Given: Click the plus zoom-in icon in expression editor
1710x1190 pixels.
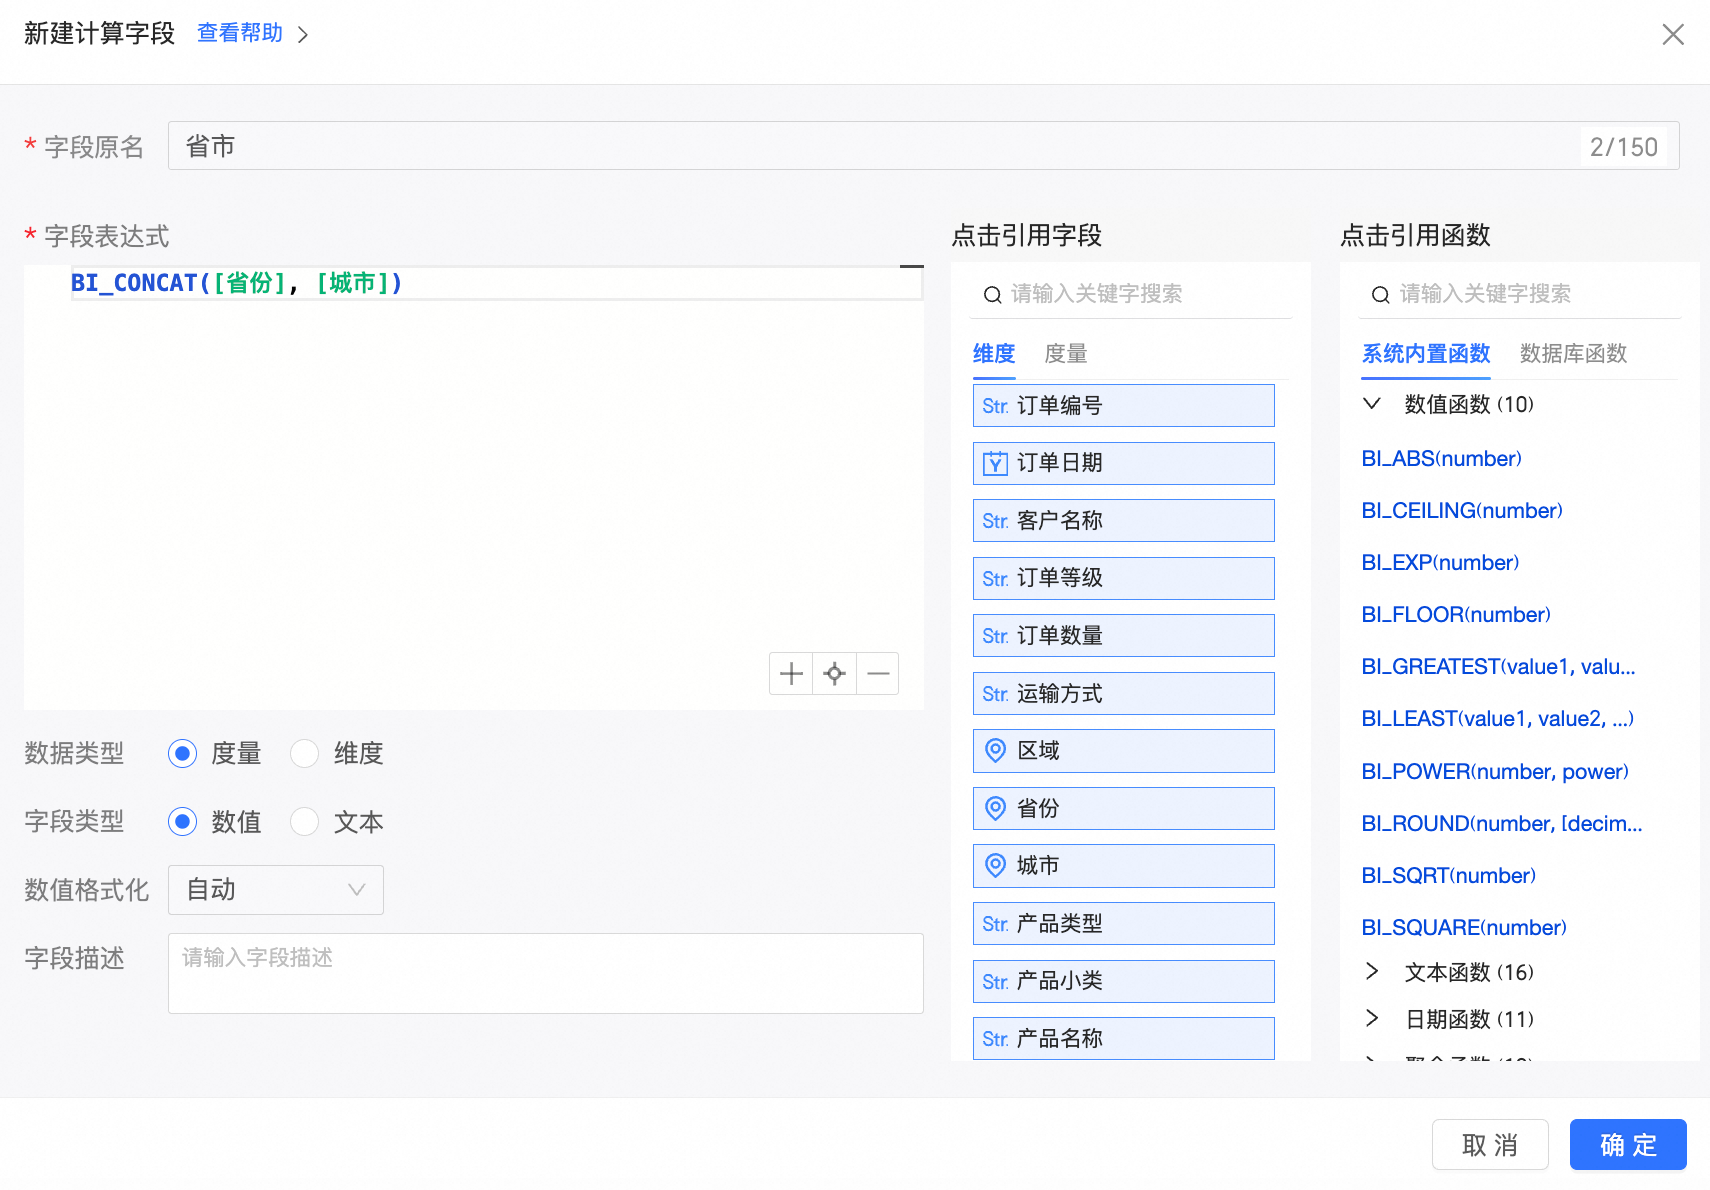Looking at the screenshot, I should [x=791, y=674].
